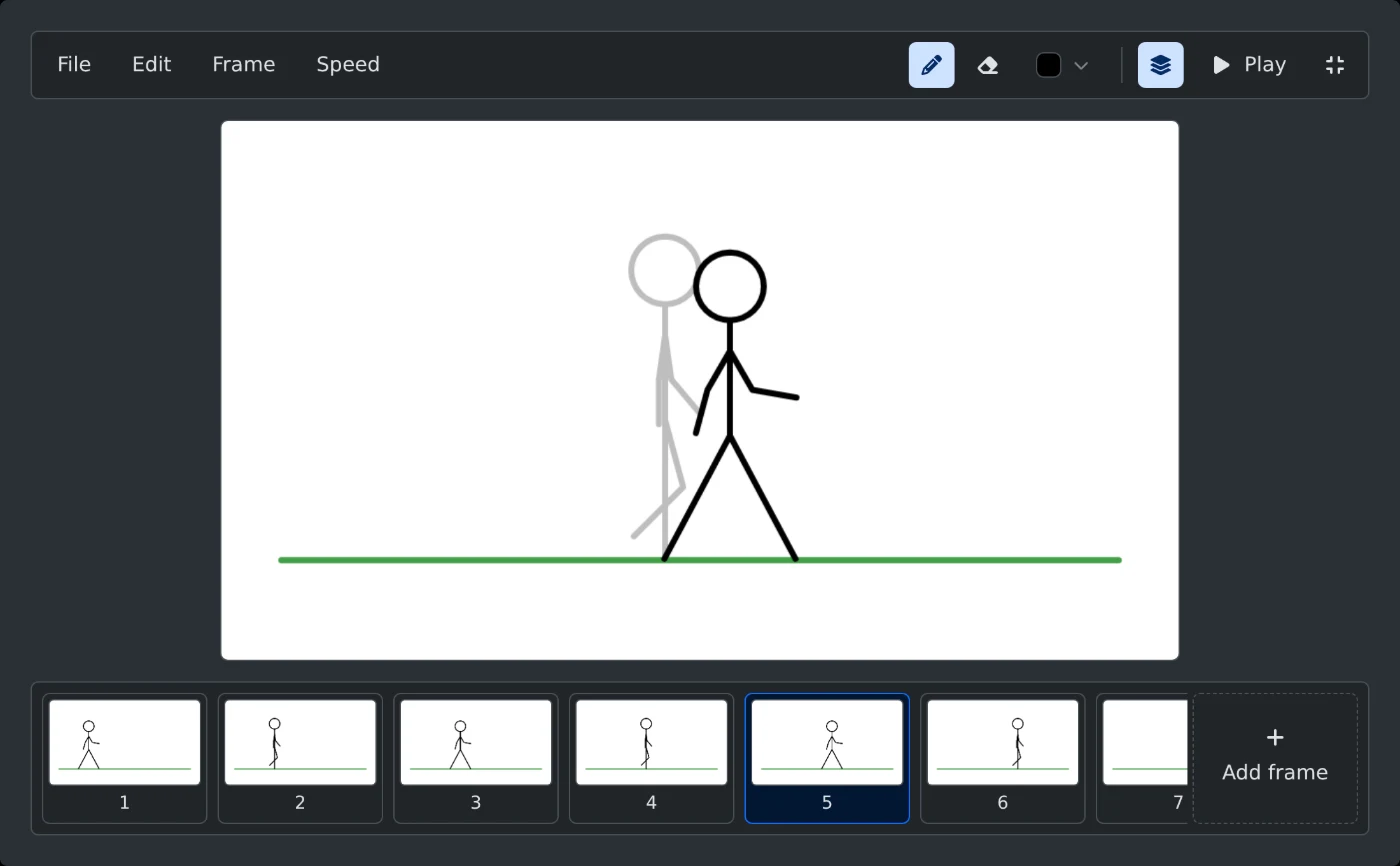Screen dimensions: 1400x866
Task: Select frame 3 thumbnail
Action: pyautogui.click(x=476, y=758)
